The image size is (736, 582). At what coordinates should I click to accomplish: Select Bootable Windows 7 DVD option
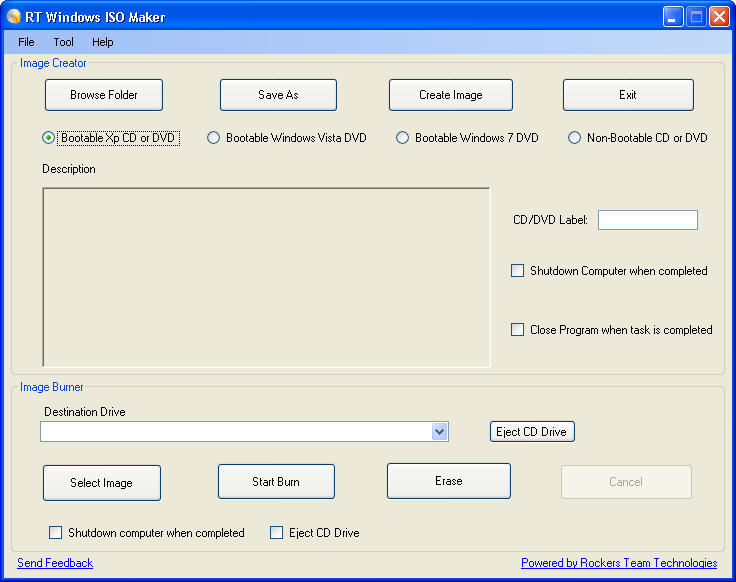[x=403, y=138]
